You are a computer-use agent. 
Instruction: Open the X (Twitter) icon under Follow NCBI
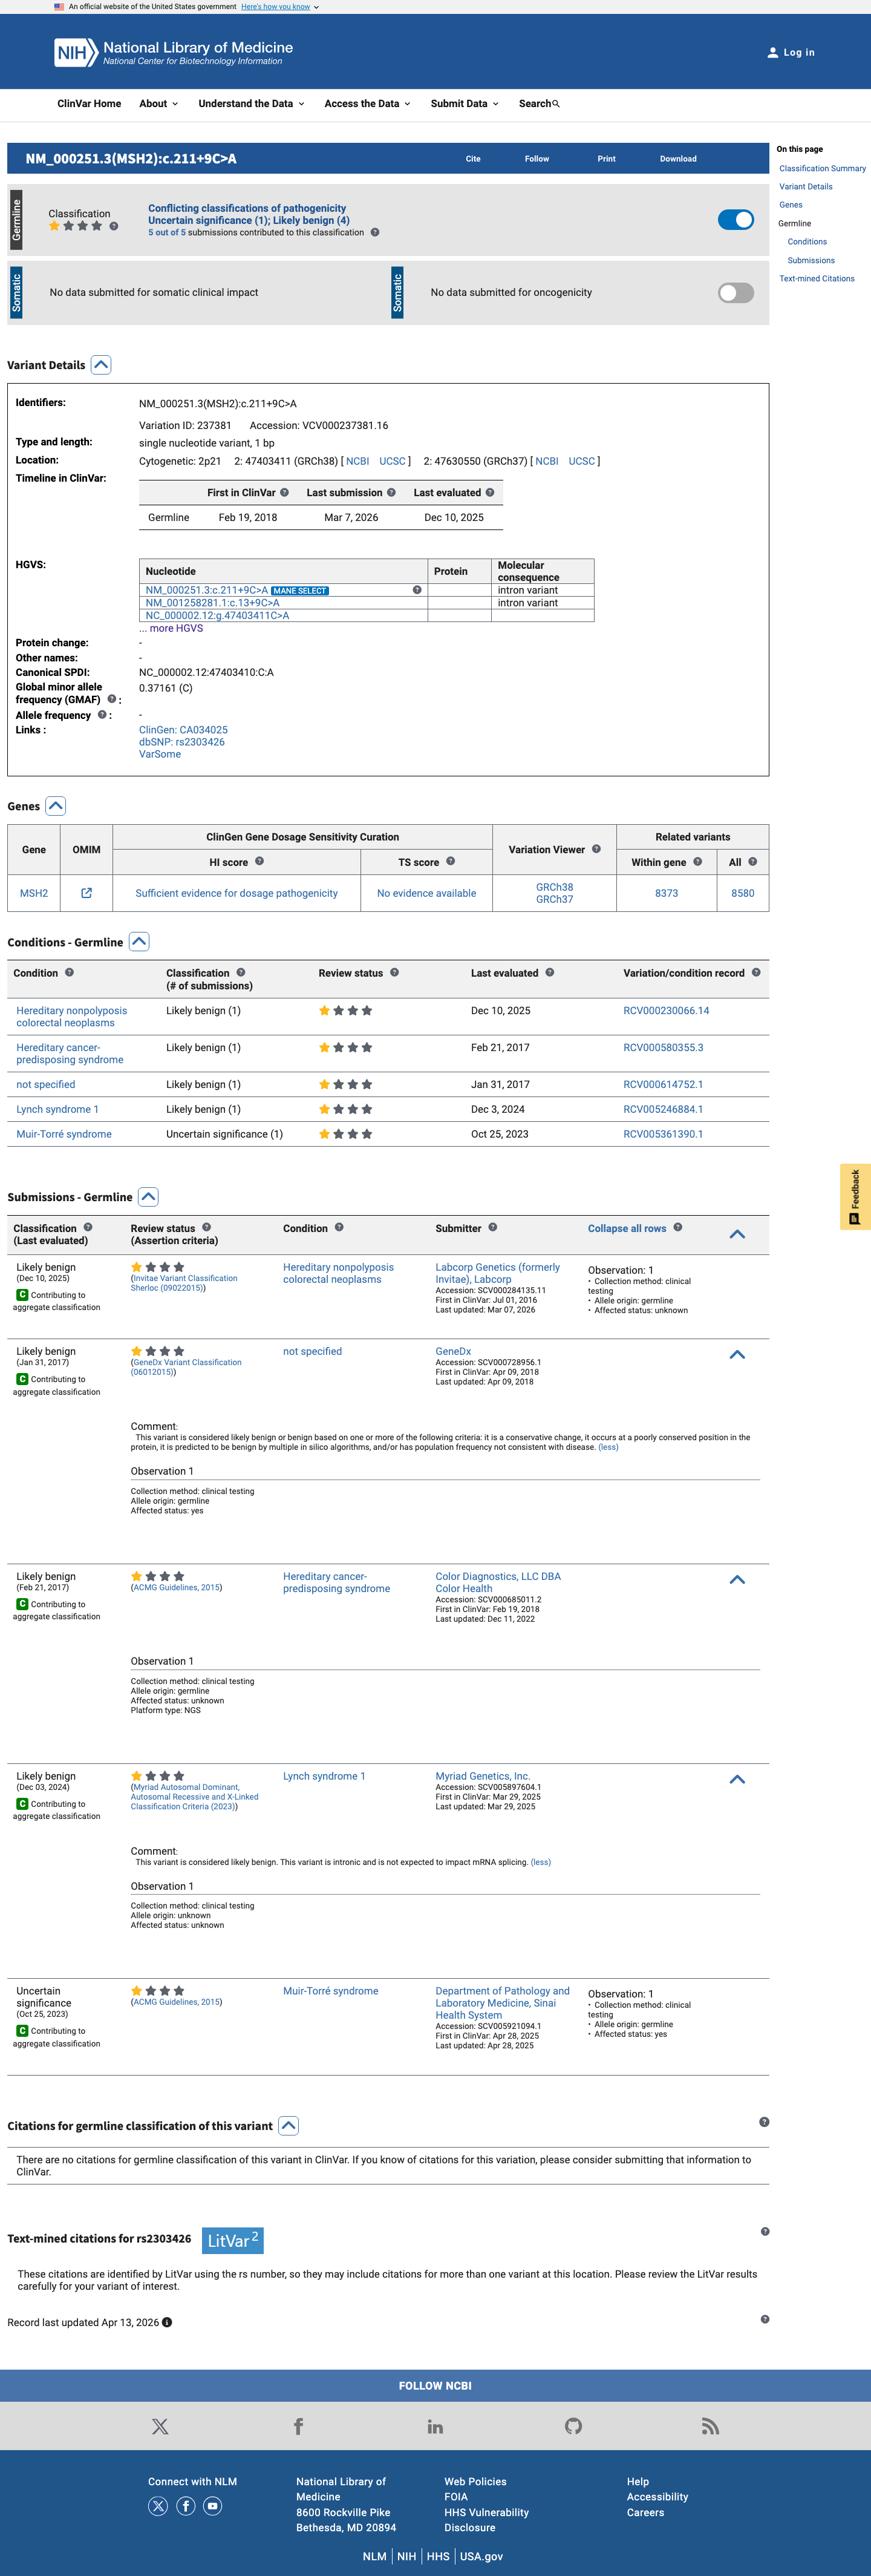(160, 2426)
